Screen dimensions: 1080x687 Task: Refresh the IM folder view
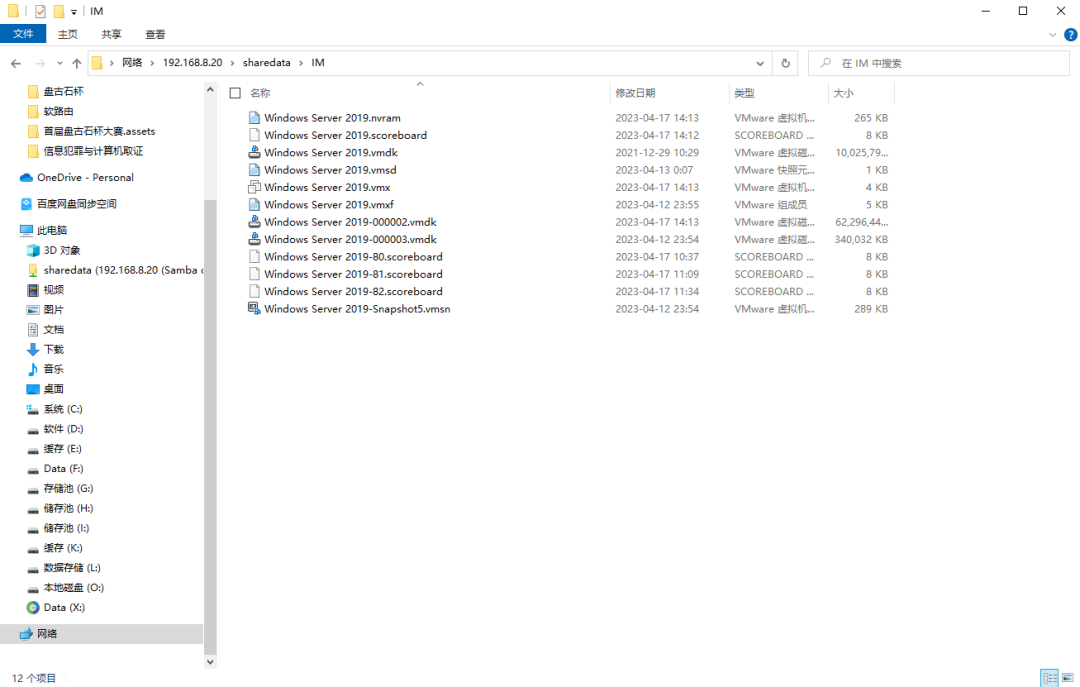coord(785,63)
